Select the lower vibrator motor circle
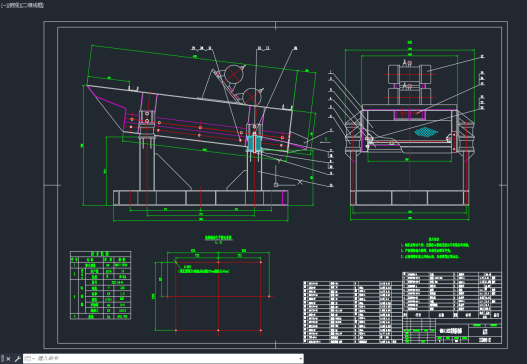The image size is (527, 364). 251,96
